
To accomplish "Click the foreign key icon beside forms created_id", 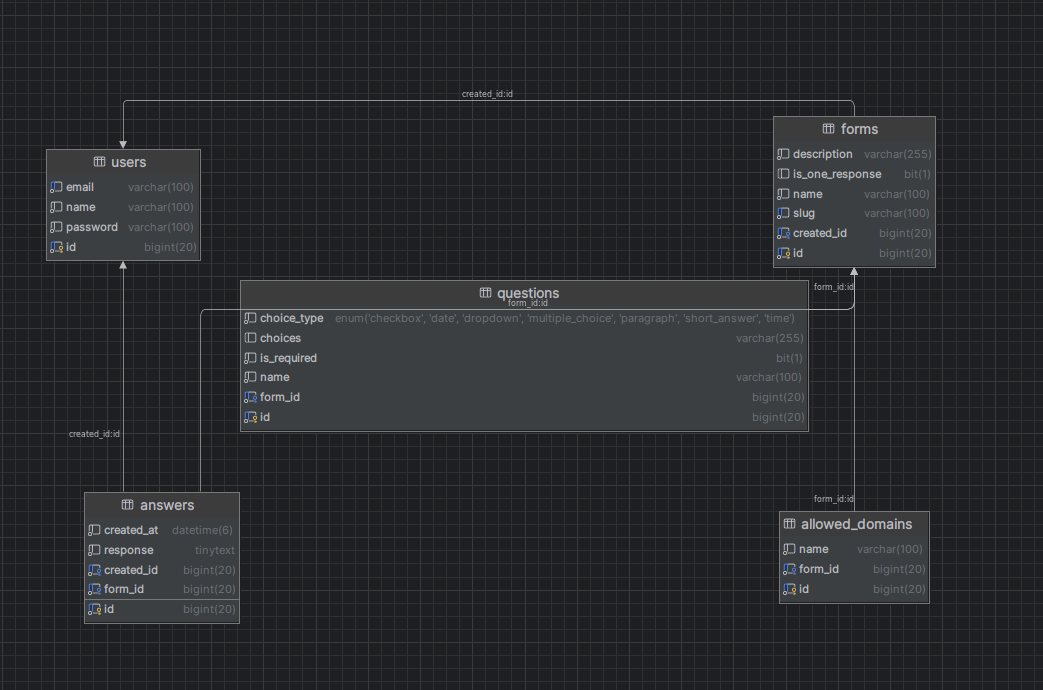I will tap(783, 233).
